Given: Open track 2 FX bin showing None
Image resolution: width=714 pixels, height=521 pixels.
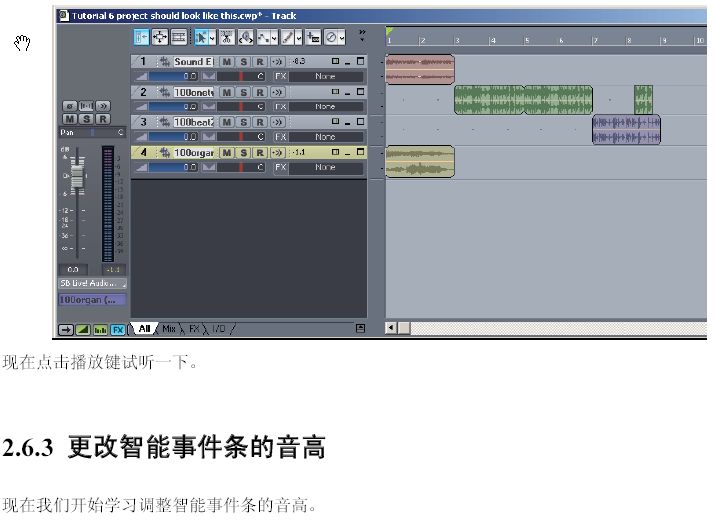Looking at the screenshot, I should (x=326, y=107).
